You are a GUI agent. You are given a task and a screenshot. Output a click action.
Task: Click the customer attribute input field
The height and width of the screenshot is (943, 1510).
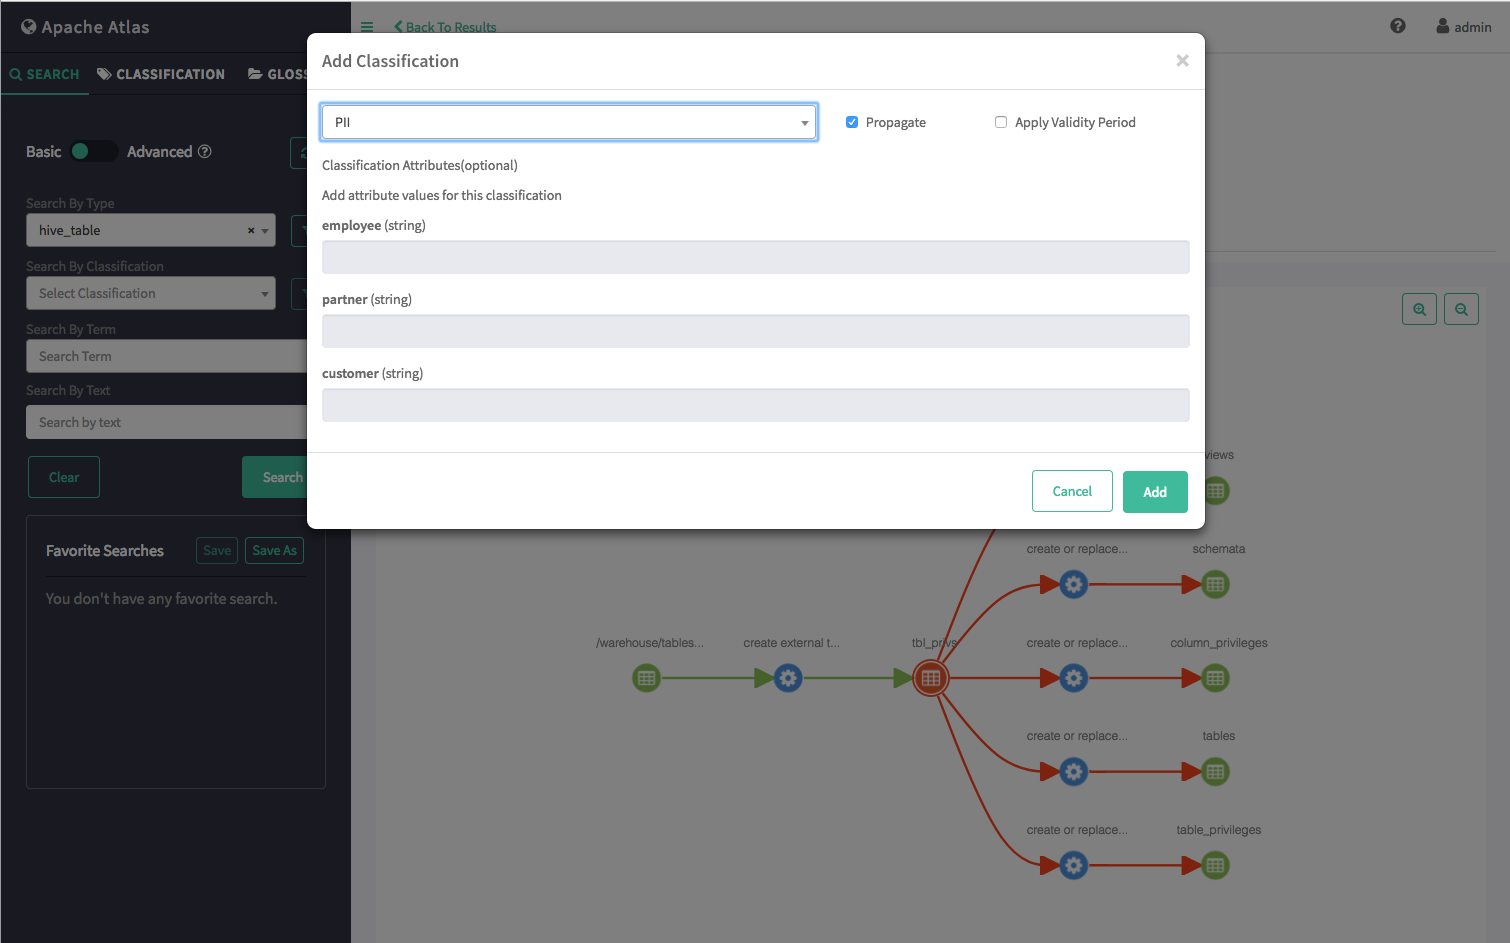coord(755,405)
